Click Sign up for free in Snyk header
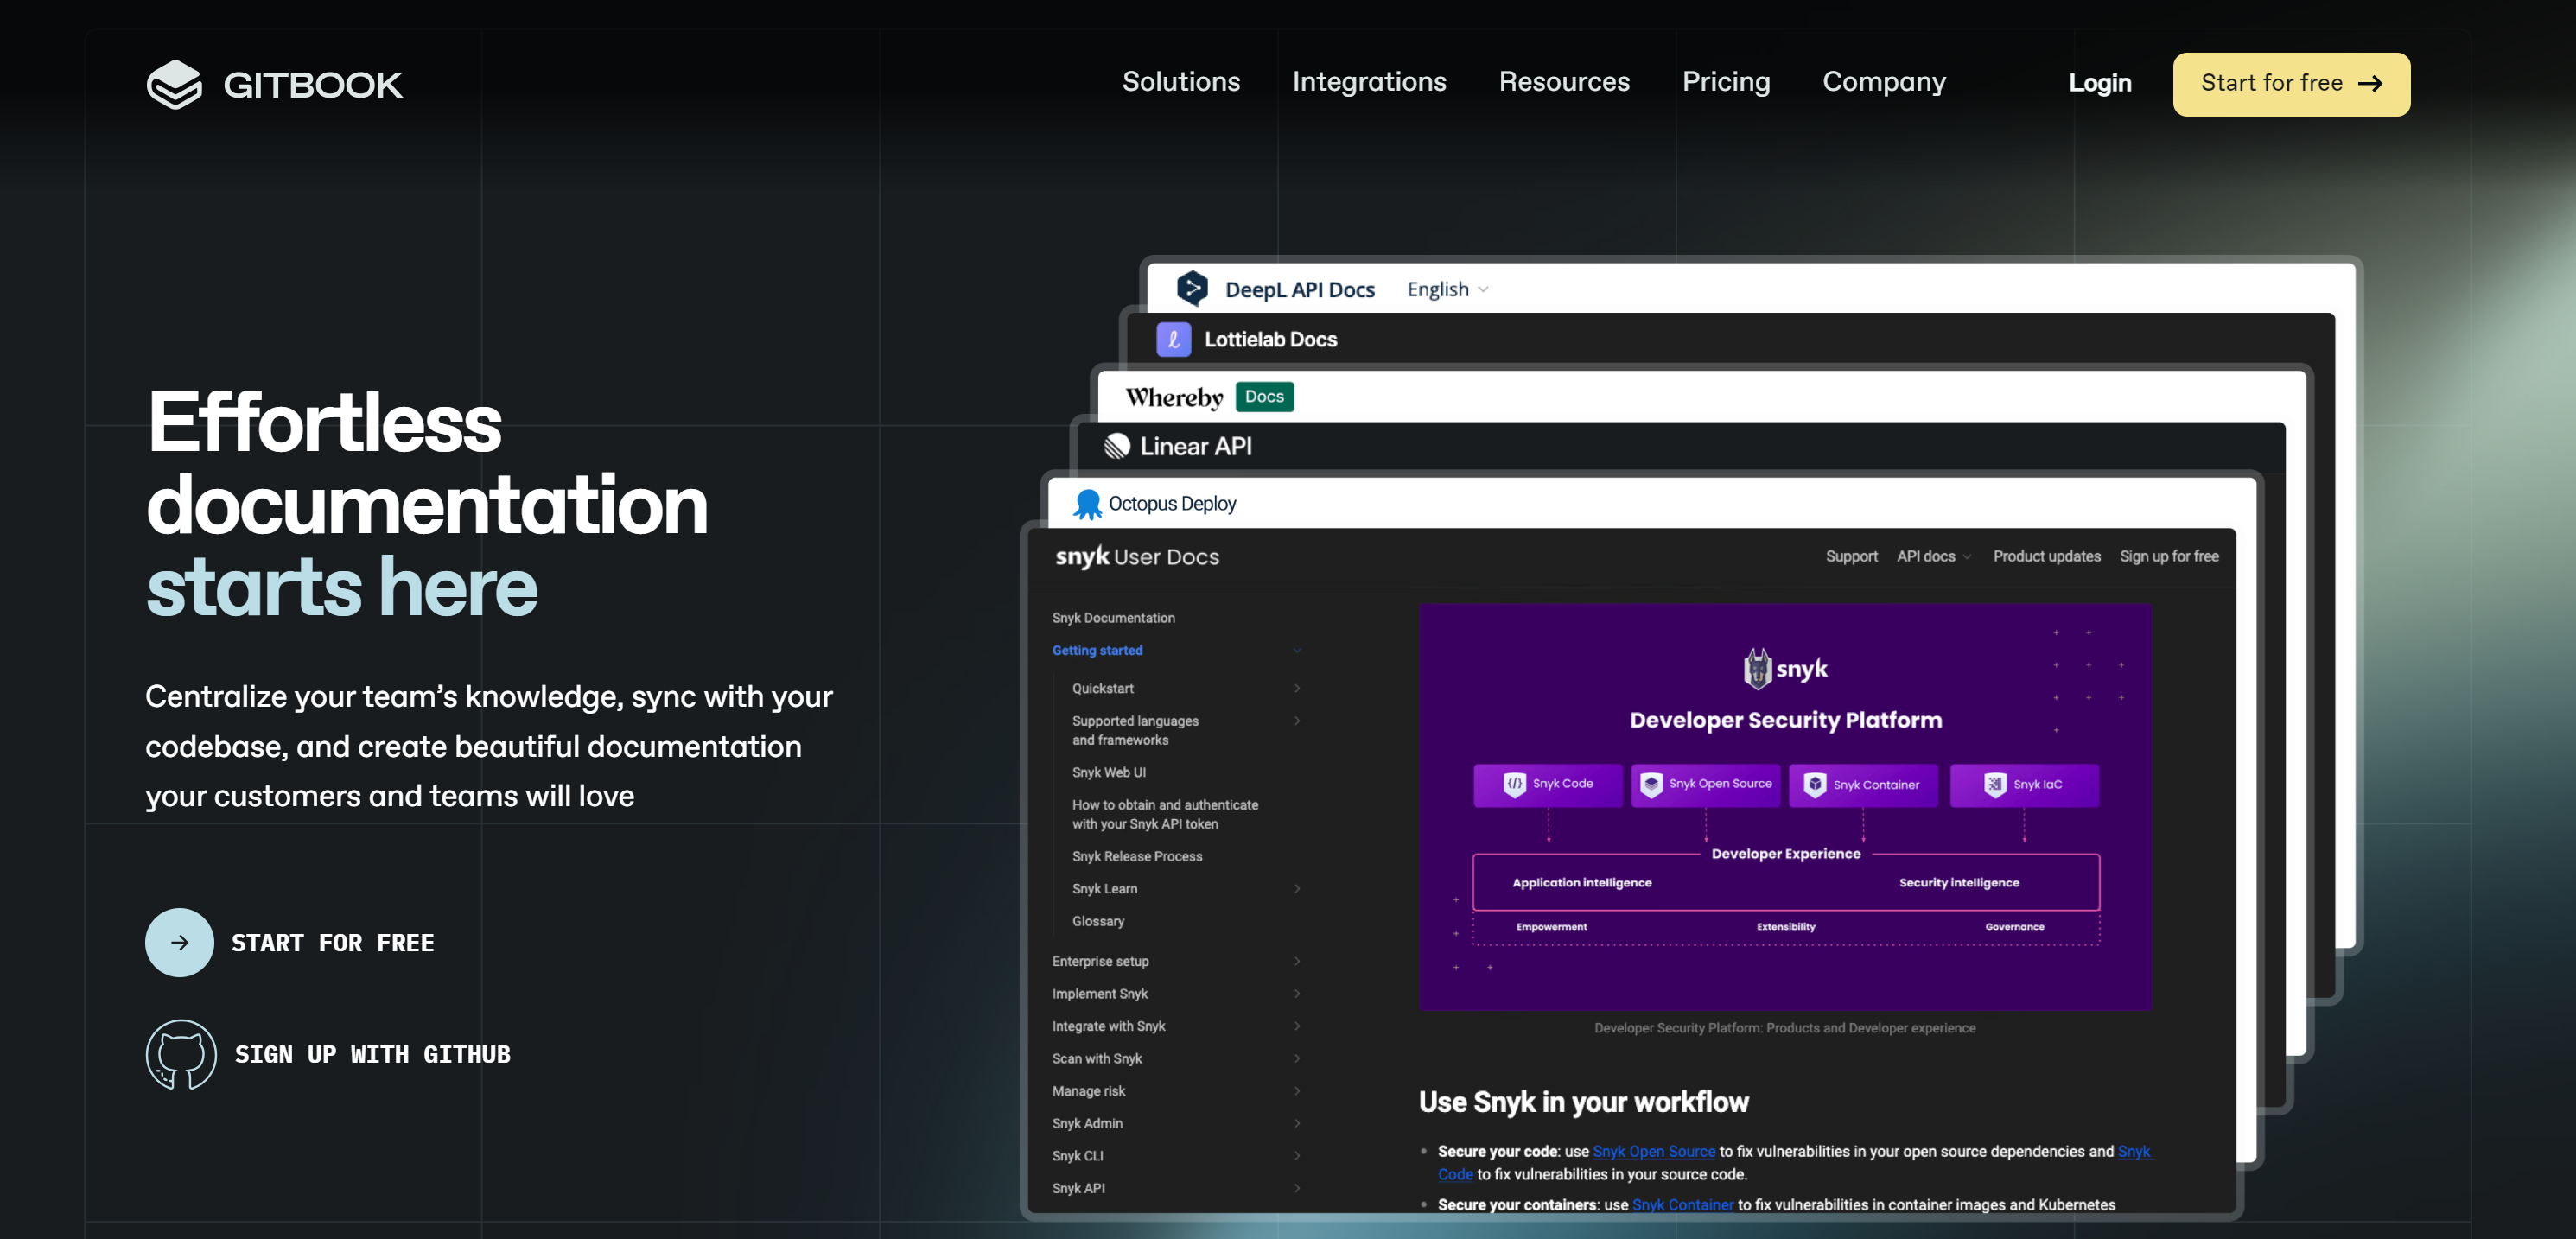 pos(2169,556)
